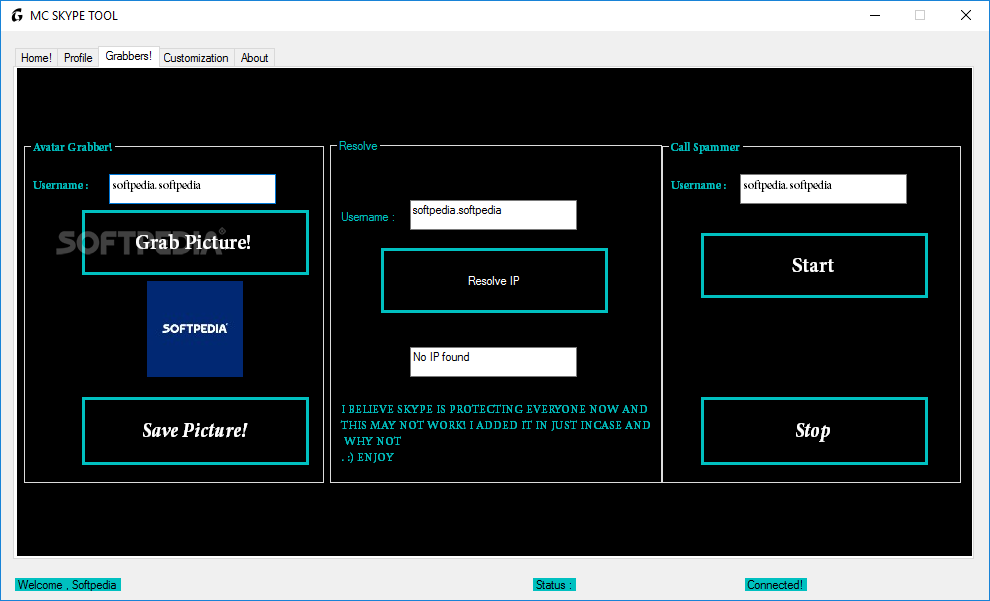Switch to the Profile tab
Viewport: 990px width, 601px height.
pos(78,57)
